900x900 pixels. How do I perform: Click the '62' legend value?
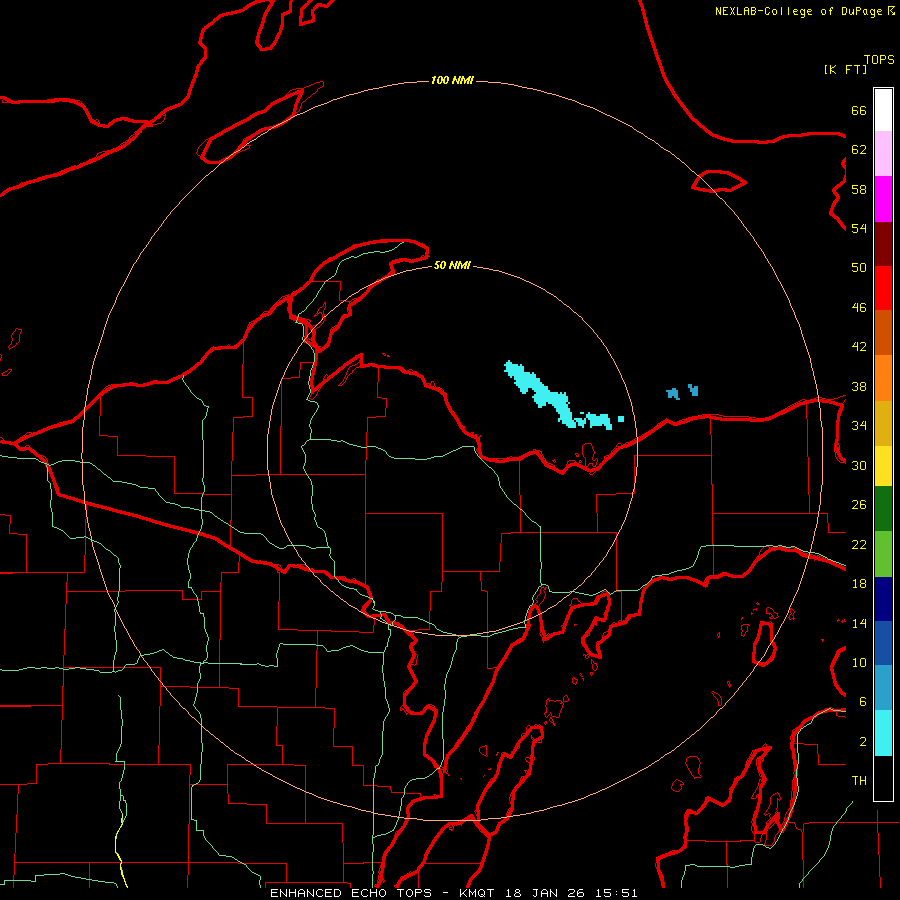pyautogui.click(x=859, y=149)
